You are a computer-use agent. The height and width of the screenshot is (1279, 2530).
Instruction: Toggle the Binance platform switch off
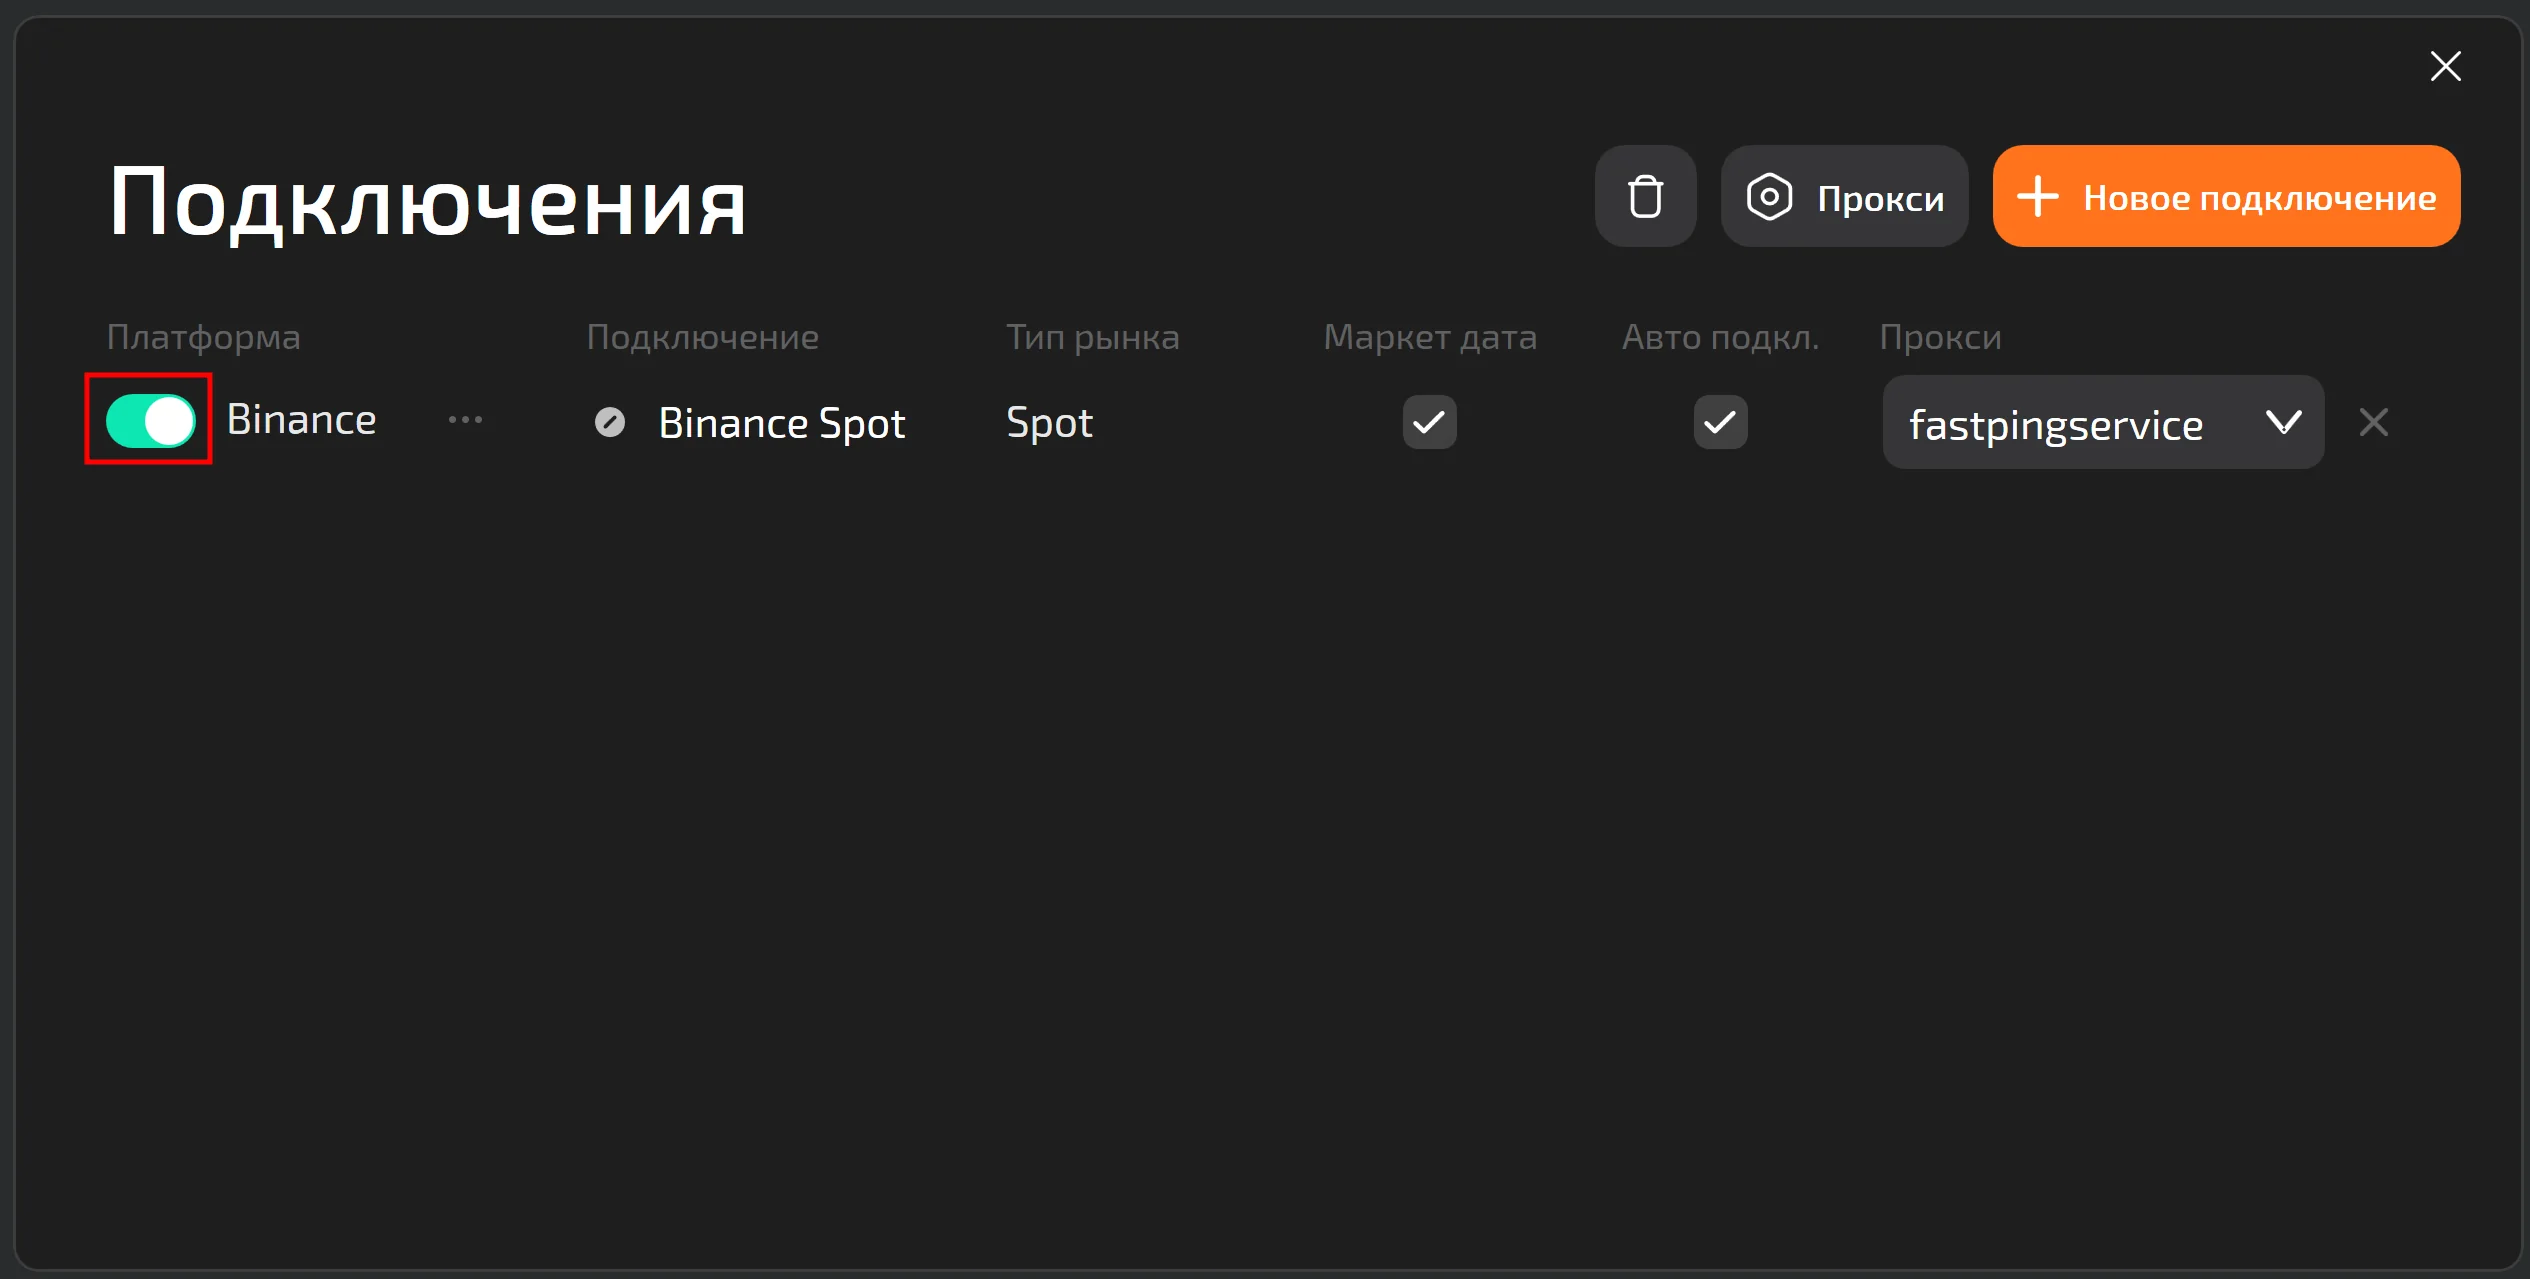coord(150,420)
